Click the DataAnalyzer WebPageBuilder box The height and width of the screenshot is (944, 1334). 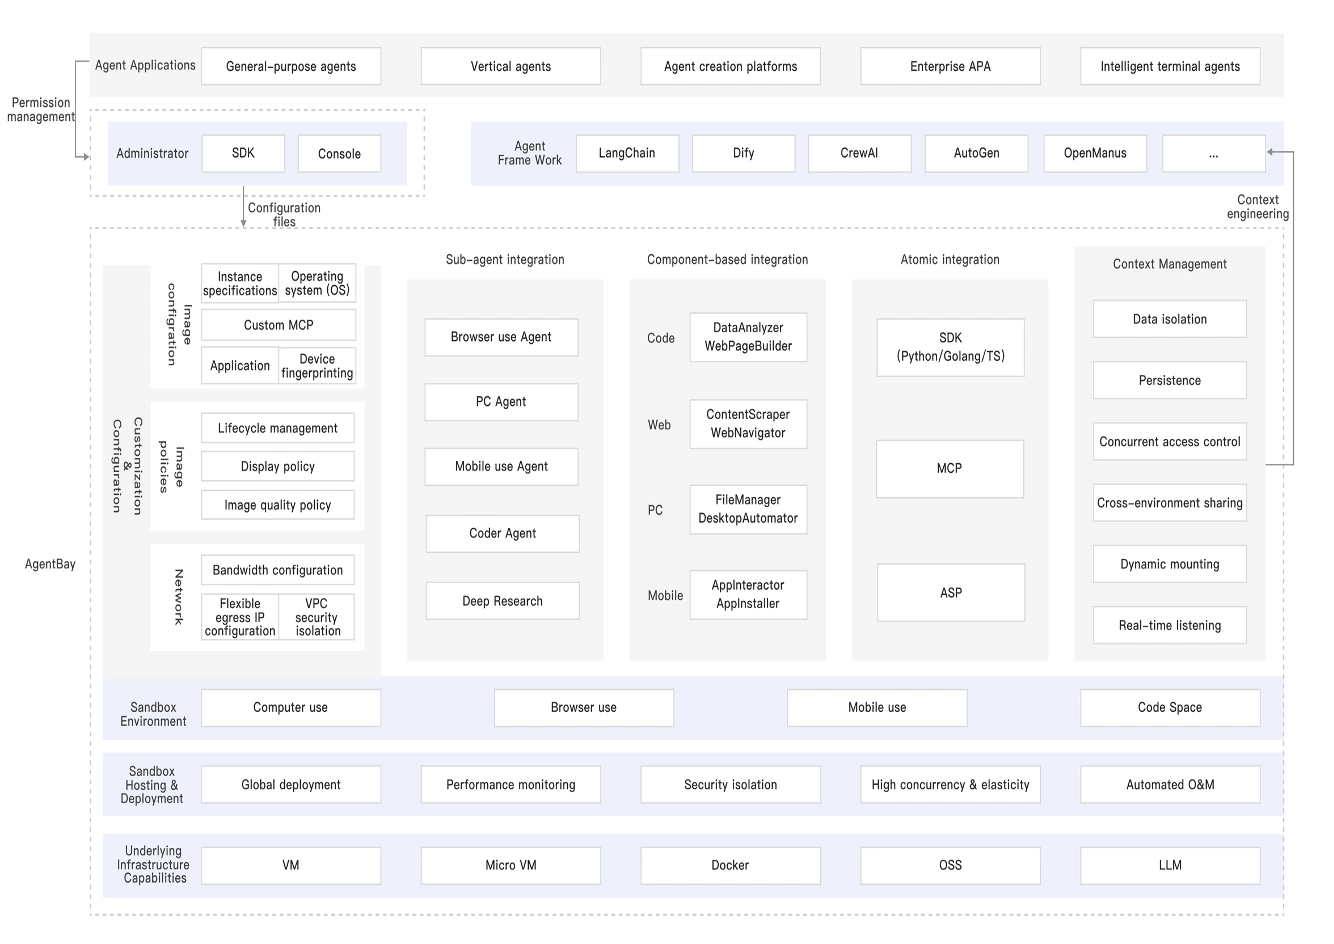(748, 337)
